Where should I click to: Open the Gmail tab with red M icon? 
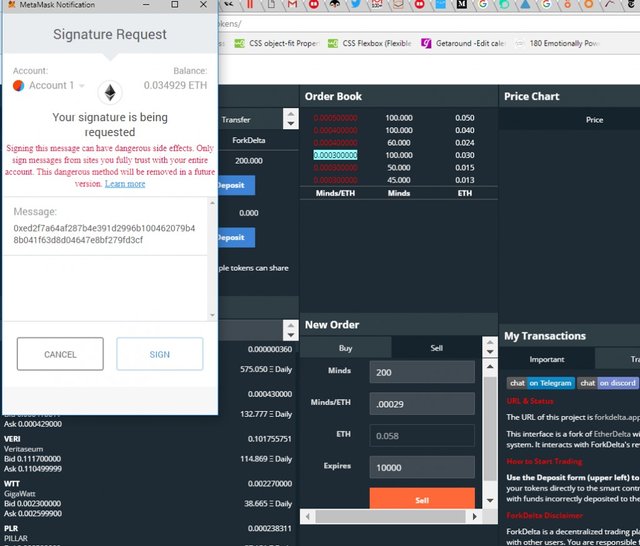(292, 4)
